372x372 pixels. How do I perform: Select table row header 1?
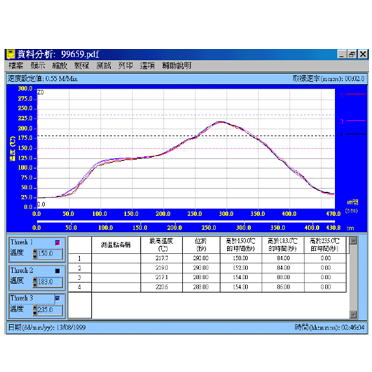pos(80,258)
